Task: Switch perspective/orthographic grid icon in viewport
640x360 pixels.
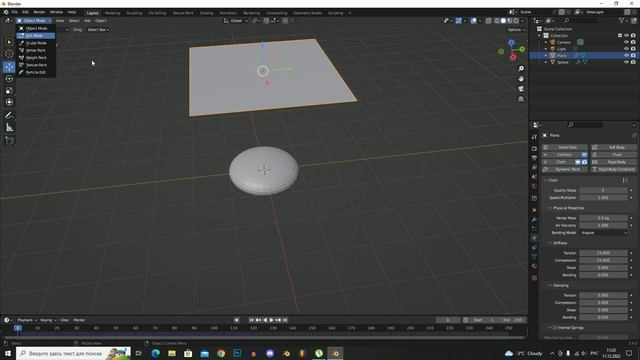Action: (521, 99)
